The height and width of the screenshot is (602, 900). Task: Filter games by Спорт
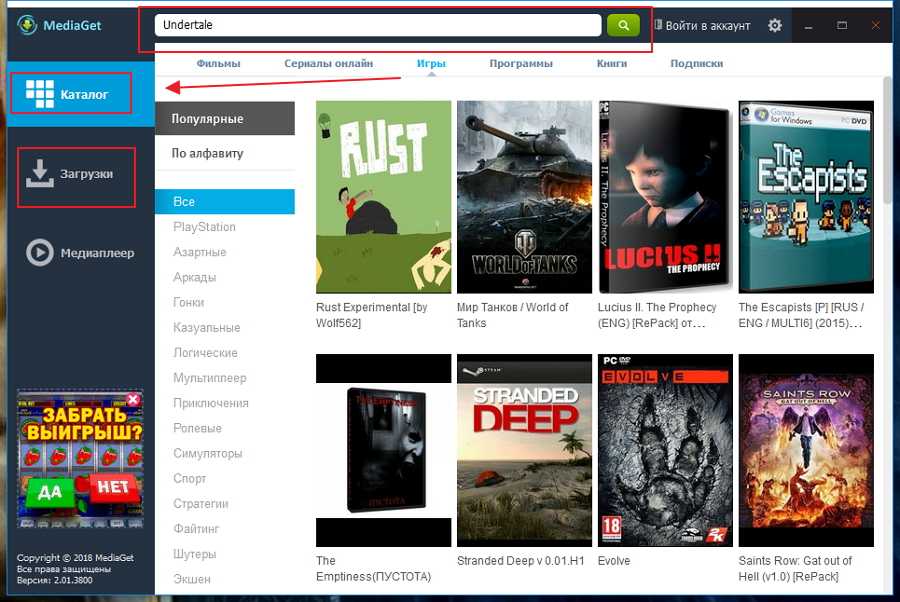(189, 478)
